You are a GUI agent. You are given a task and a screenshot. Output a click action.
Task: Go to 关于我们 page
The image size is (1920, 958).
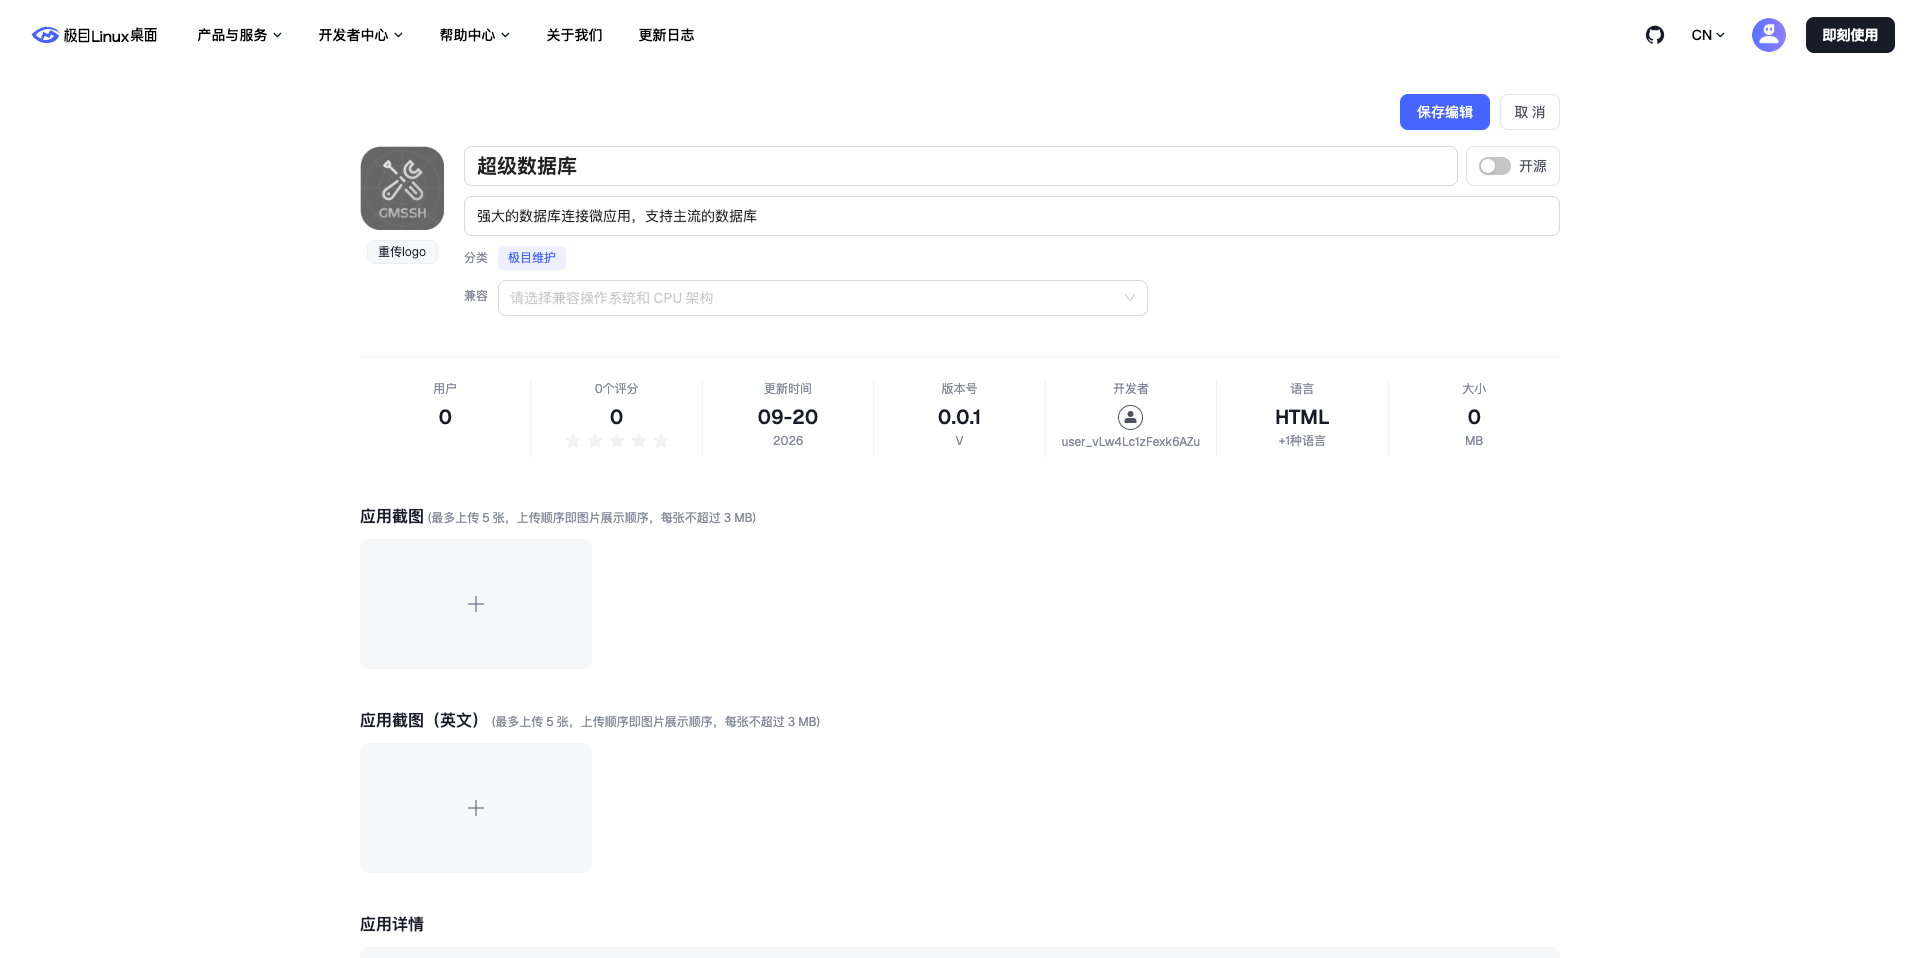click(x=574, y=35)
